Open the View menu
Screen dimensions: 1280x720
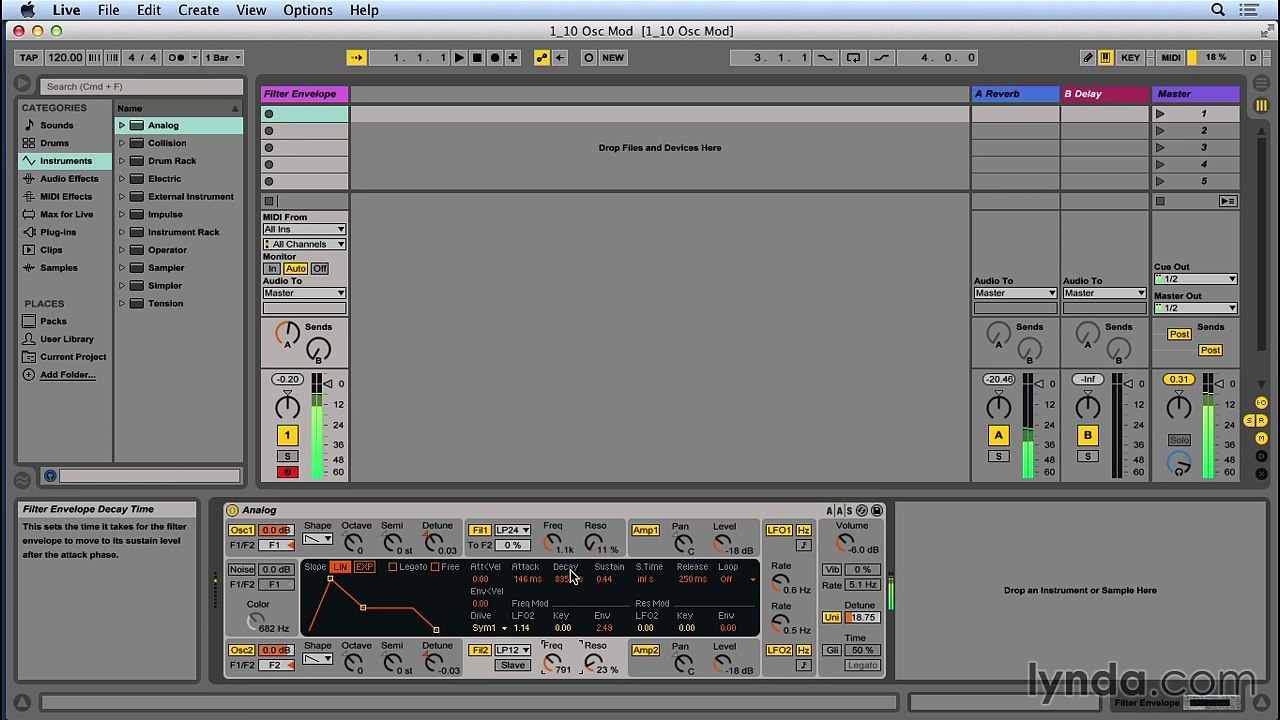point(251,10)
